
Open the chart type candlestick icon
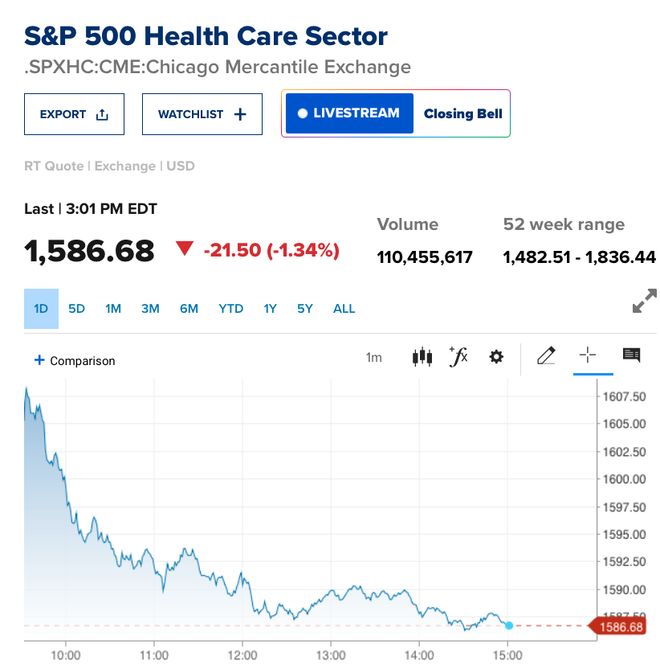tap(422, 357)
